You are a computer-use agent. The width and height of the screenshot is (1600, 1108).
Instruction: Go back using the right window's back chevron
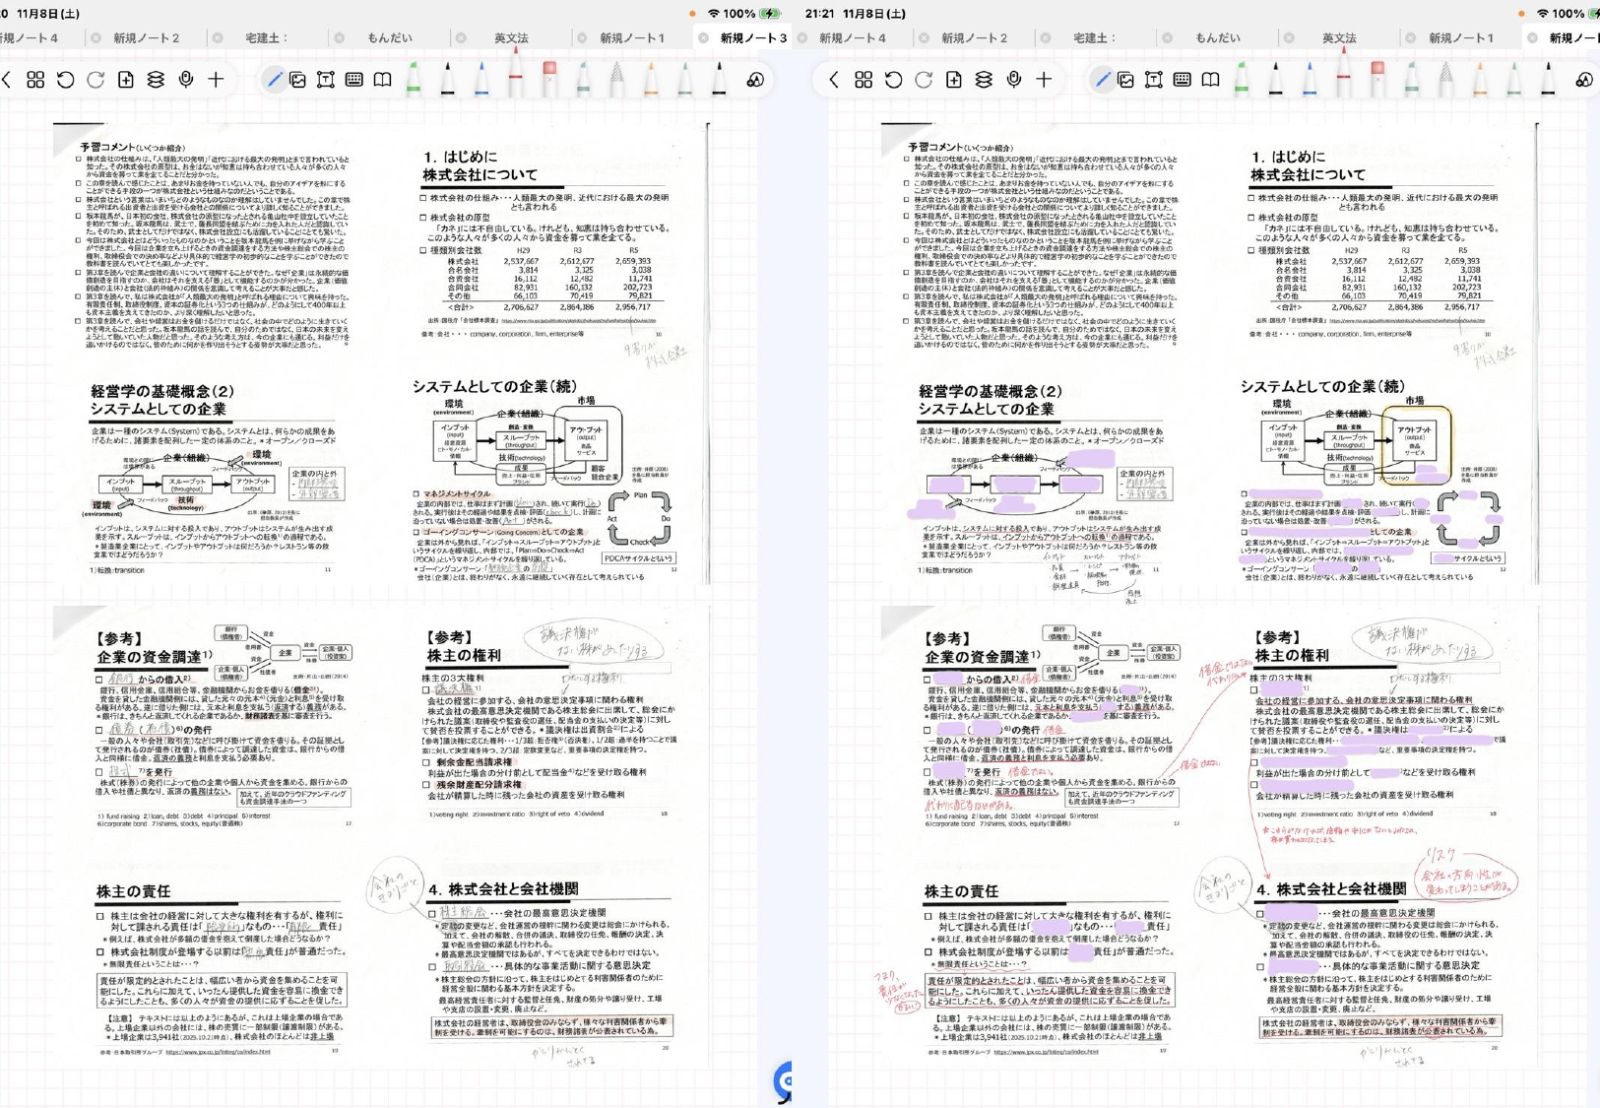(833, 80)
